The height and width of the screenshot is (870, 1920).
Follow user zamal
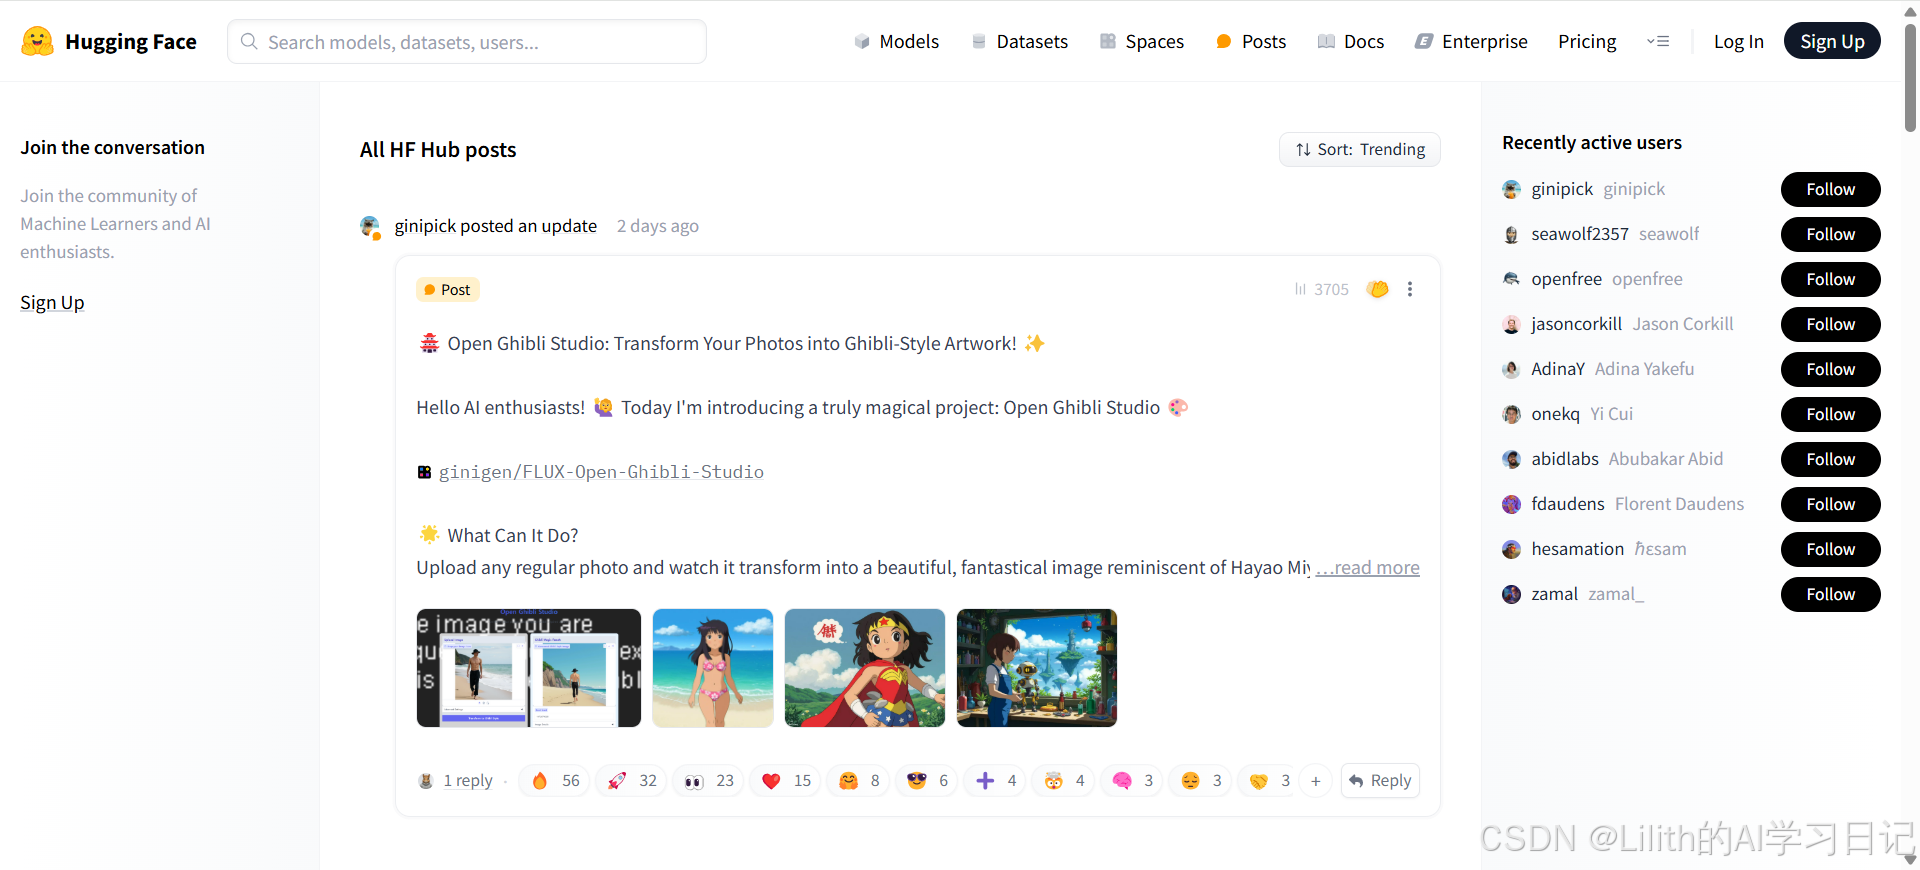[1830, 594]
